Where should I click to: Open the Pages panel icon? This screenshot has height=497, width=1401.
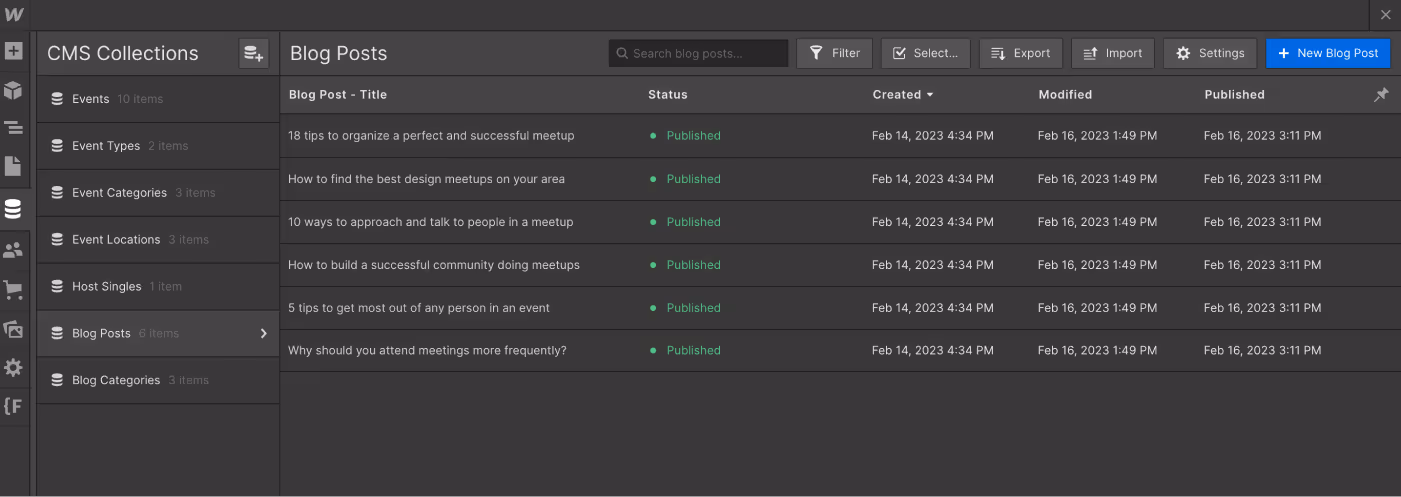coord(13,166)
